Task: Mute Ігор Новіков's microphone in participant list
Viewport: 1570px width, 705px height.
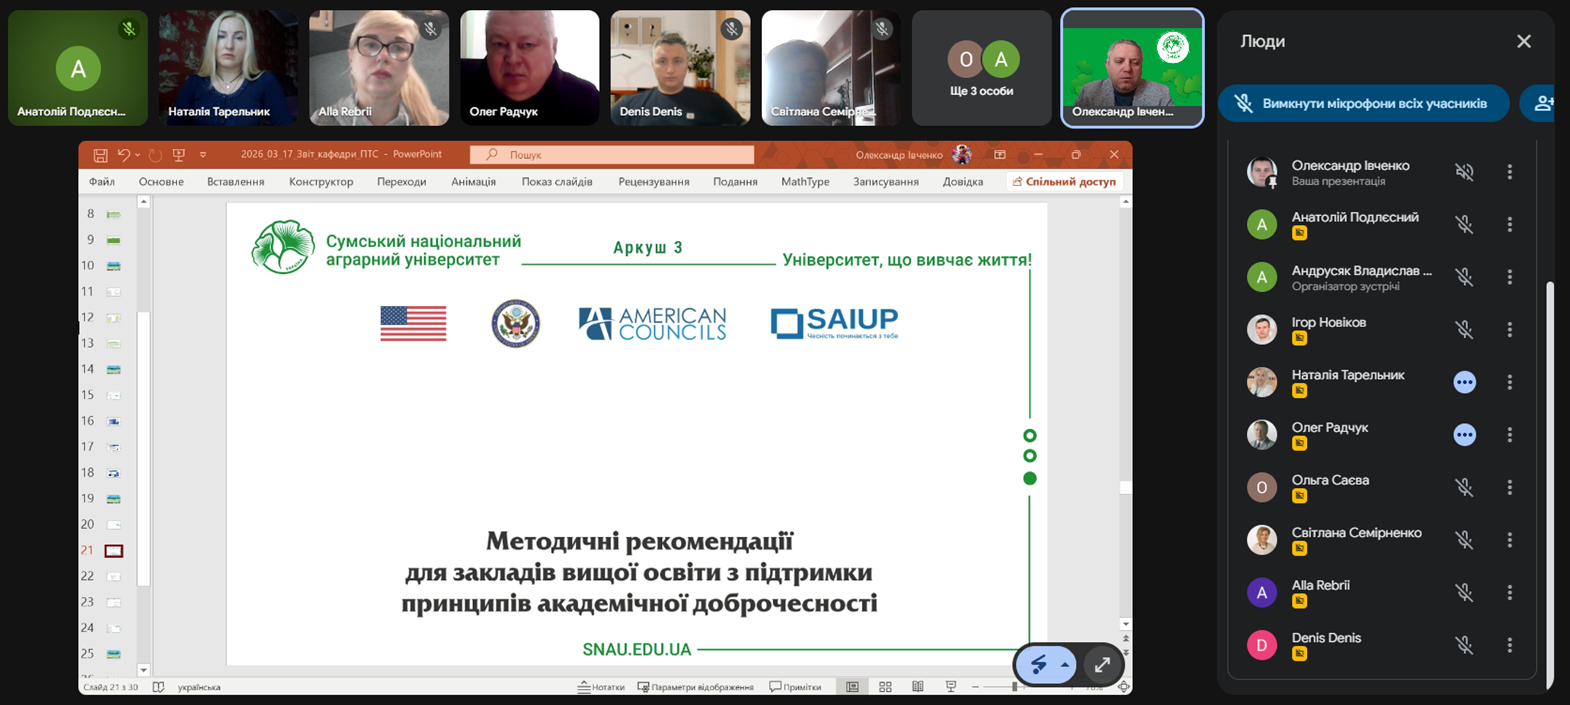Action: (1464, 330)
